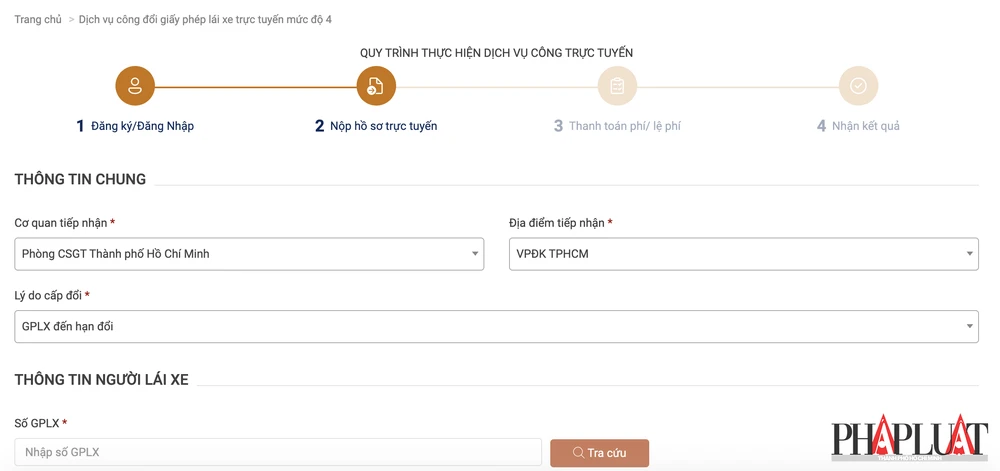The width and height of the screenshot is (1000, 471).
Task: Click the driver license exchange service breadcrumb
Action: pos(205,20)
